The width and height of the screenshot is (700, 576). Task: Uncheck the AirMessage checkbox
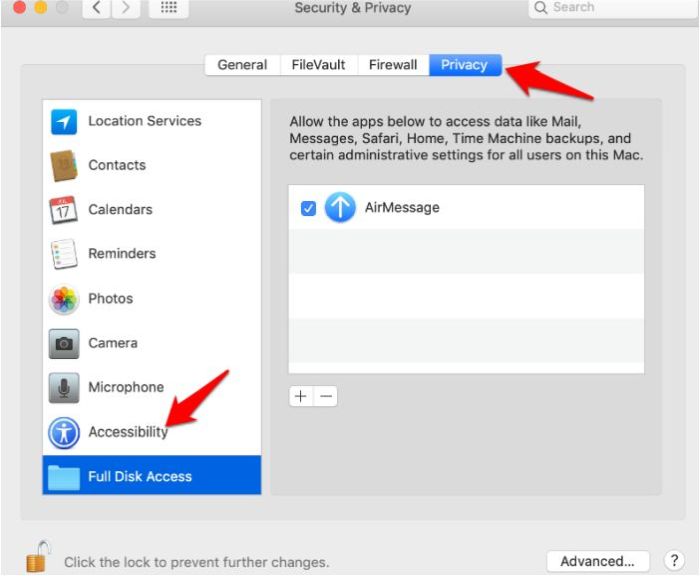click(x=308, y=209)
